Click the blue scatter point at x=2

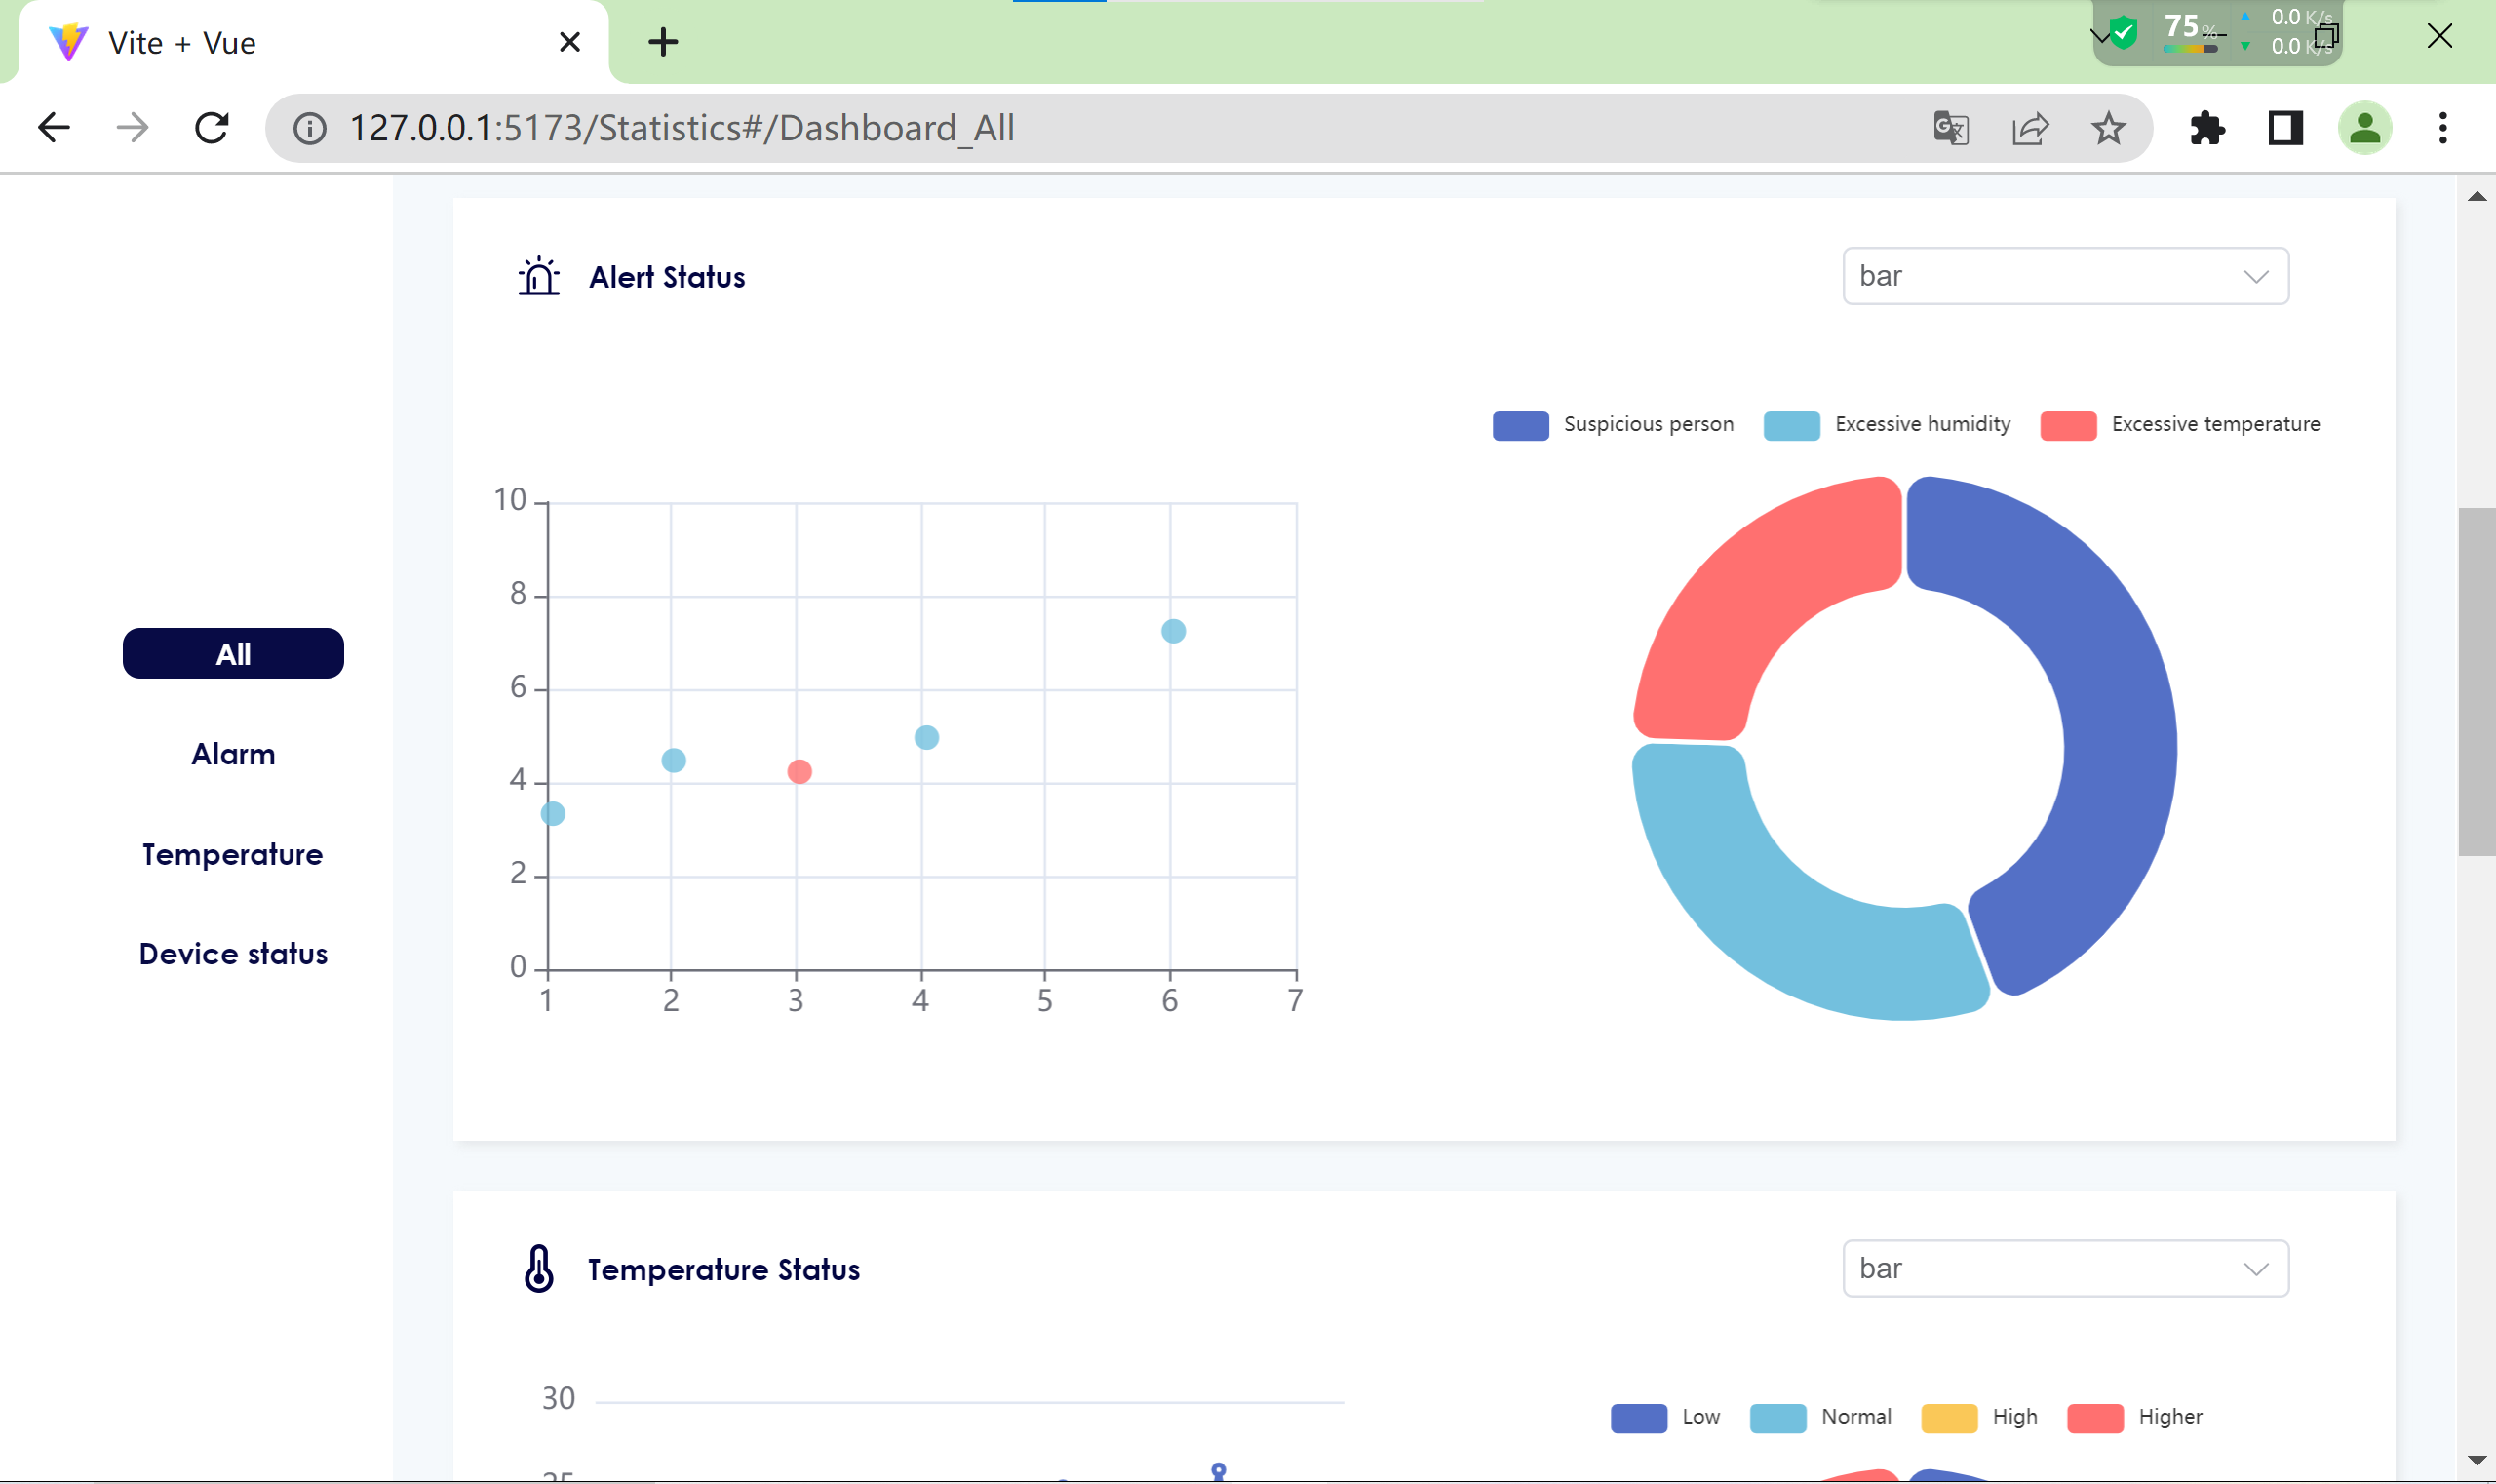[x=674, y=761]
